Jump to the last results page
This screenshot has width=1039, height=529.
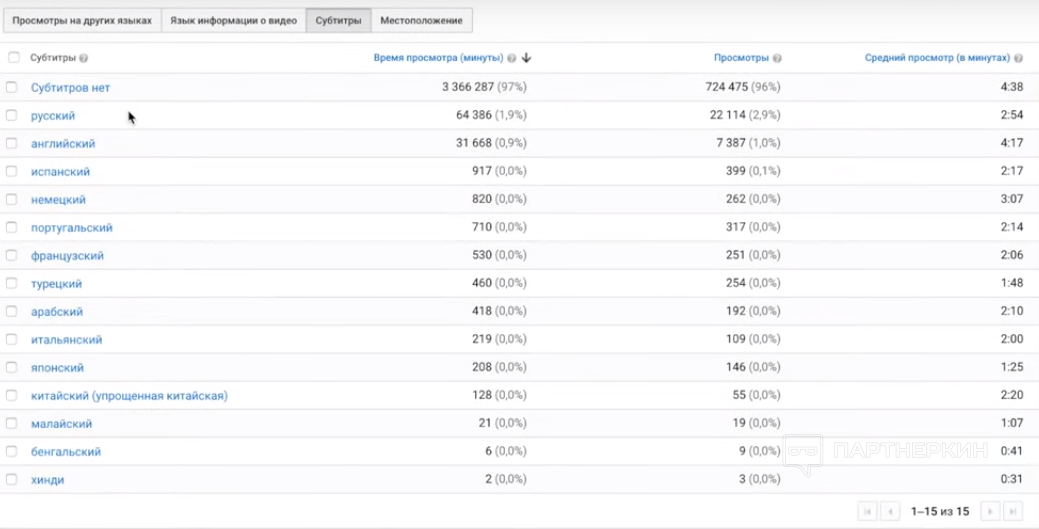point(1013,511)
